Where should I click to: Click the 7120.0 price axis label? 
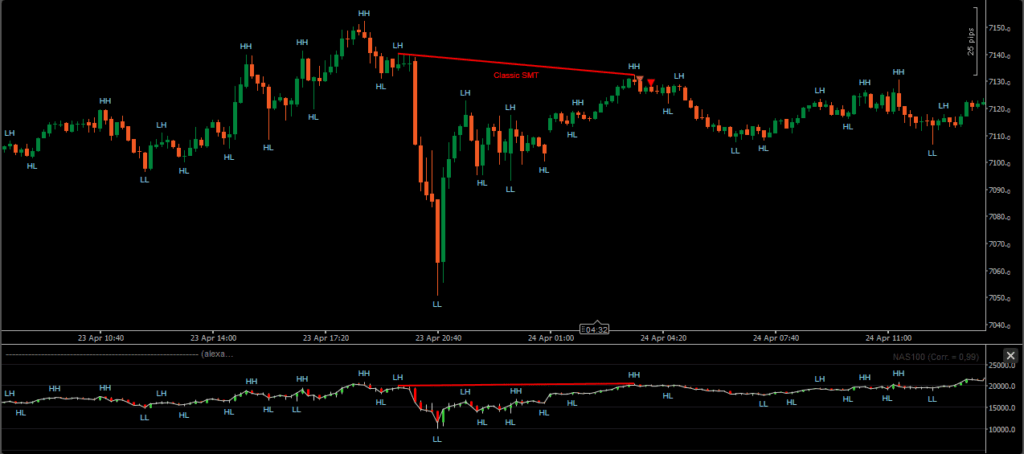click(x=1000, y=109)
